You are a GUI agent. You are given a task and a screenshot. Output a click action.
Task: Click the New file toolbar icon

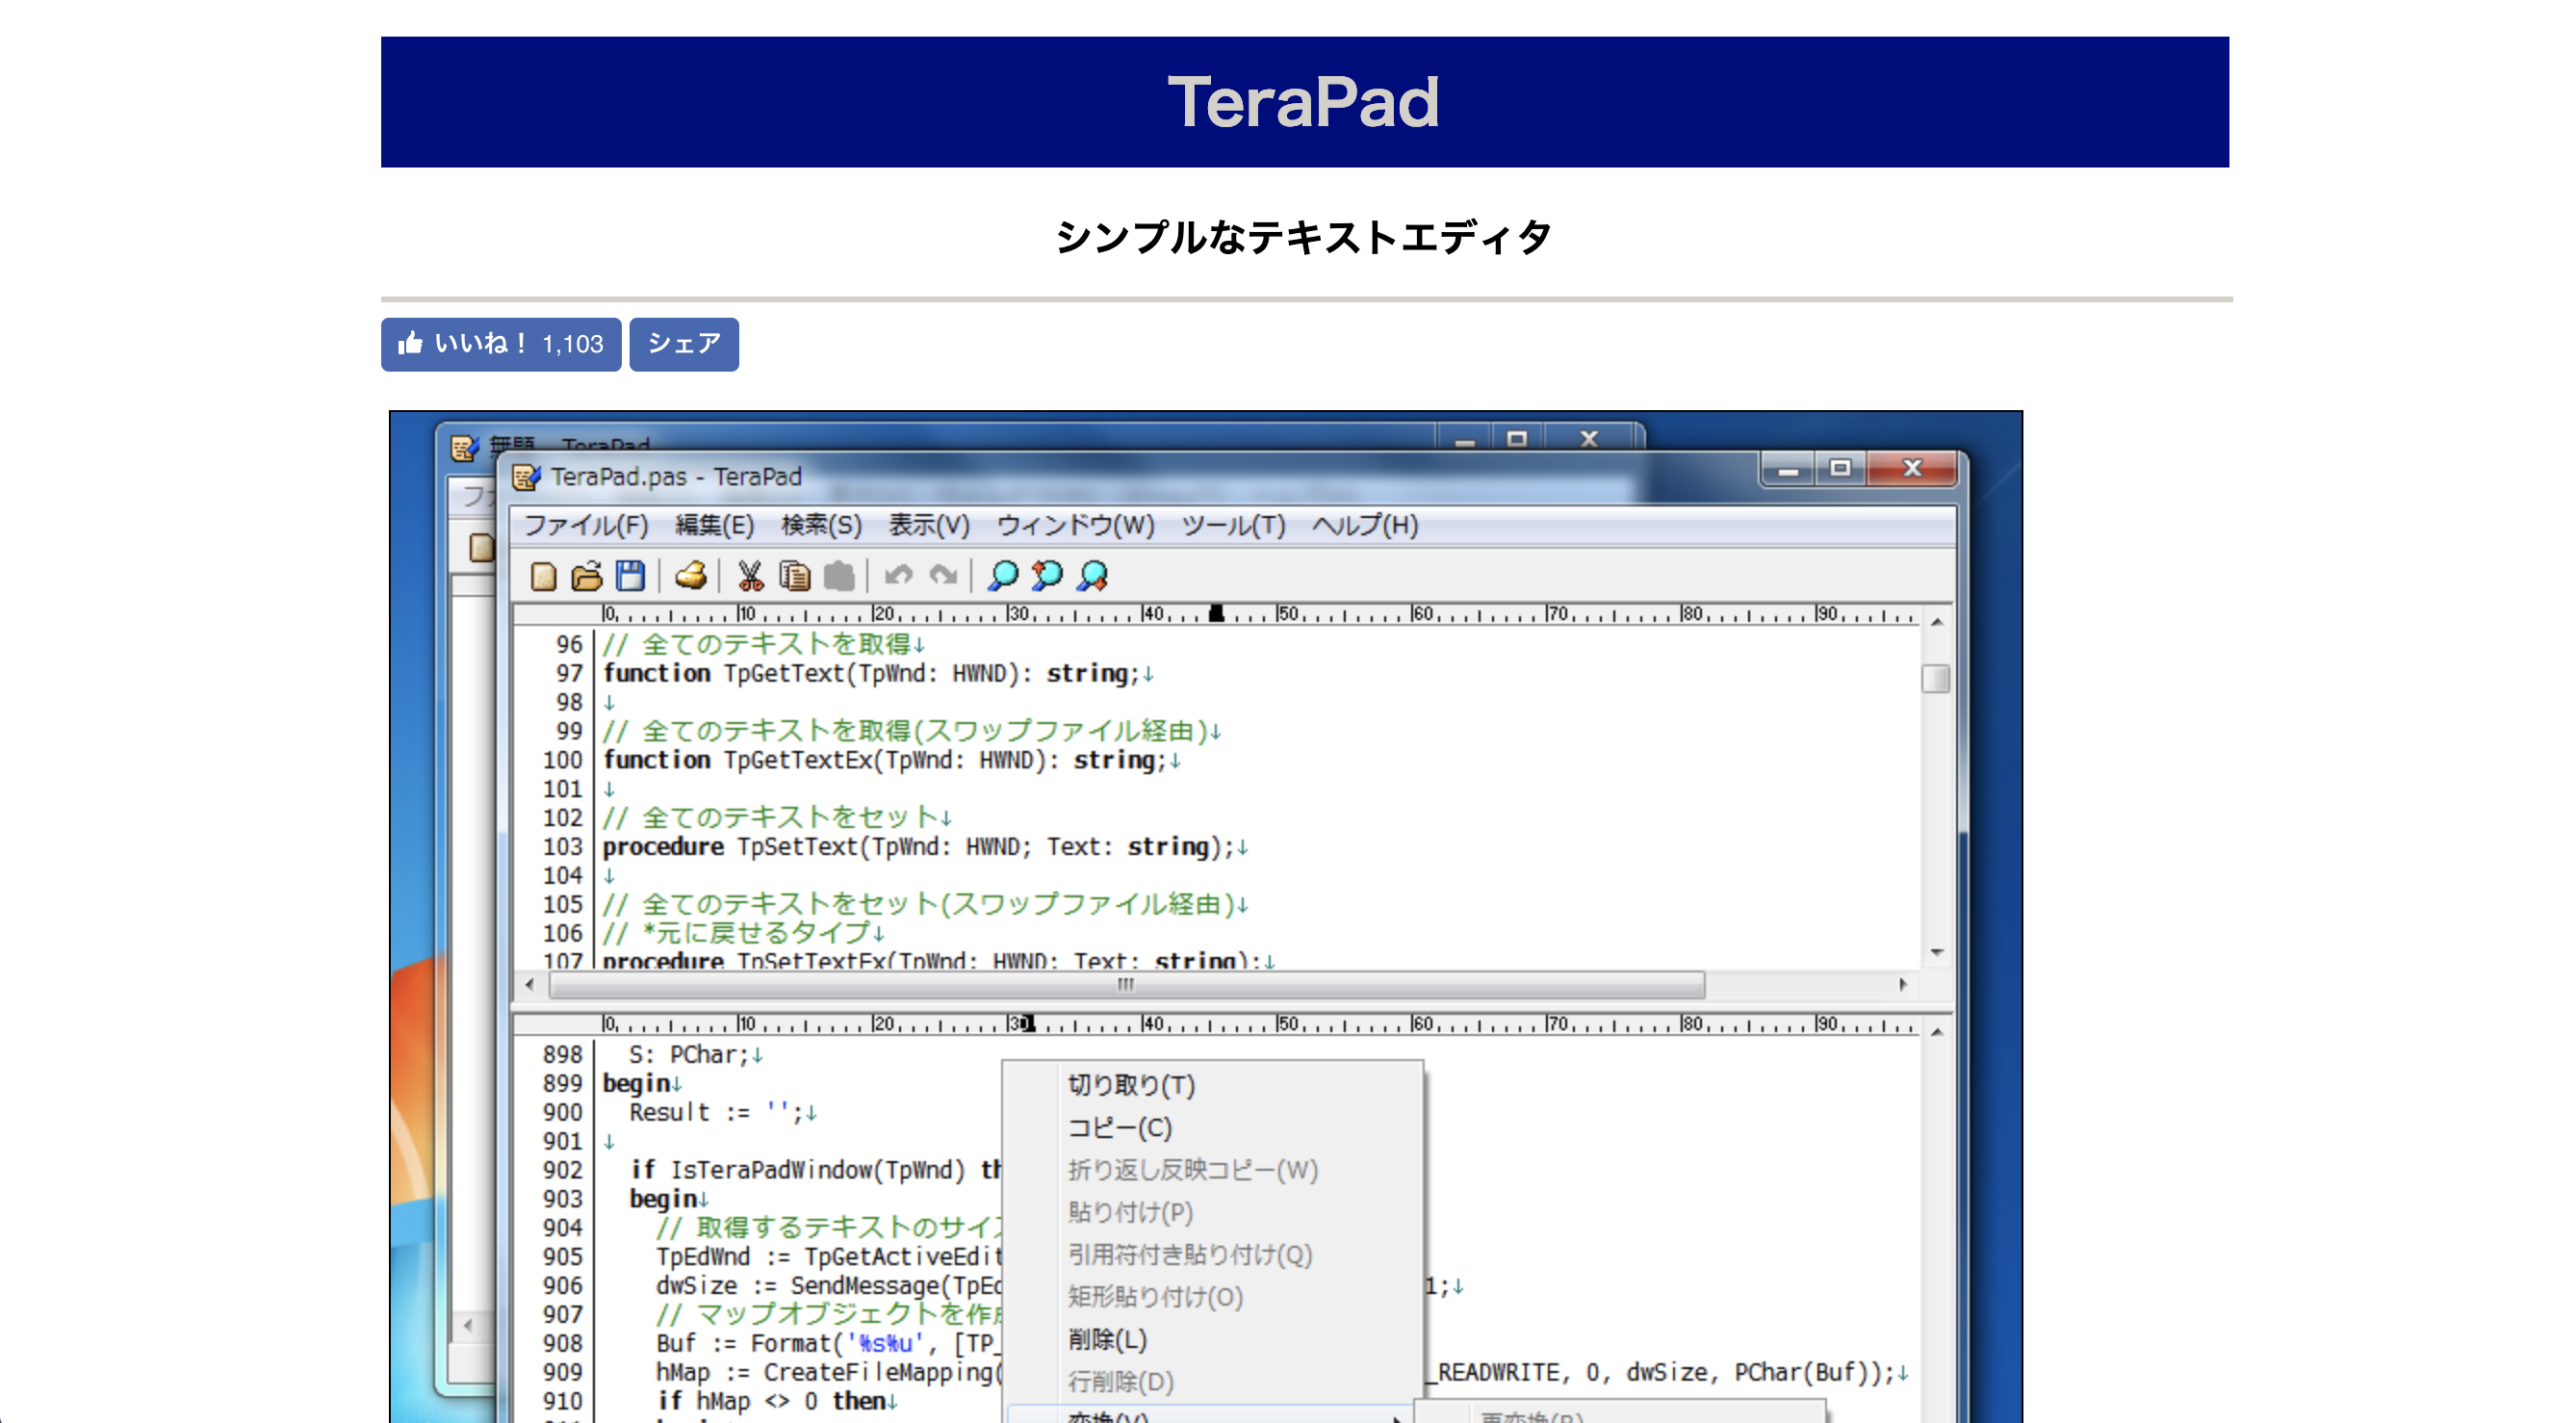pos(543,576)
